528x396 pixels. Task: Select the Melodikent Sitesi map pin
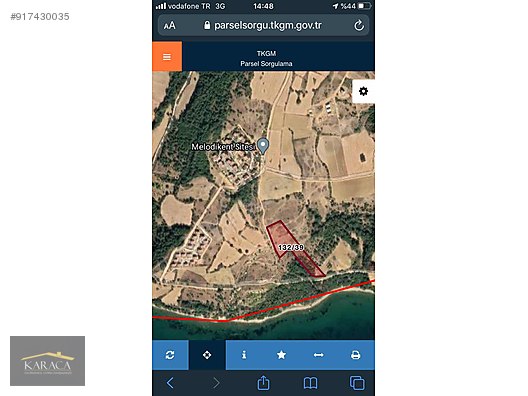point(263,146)
